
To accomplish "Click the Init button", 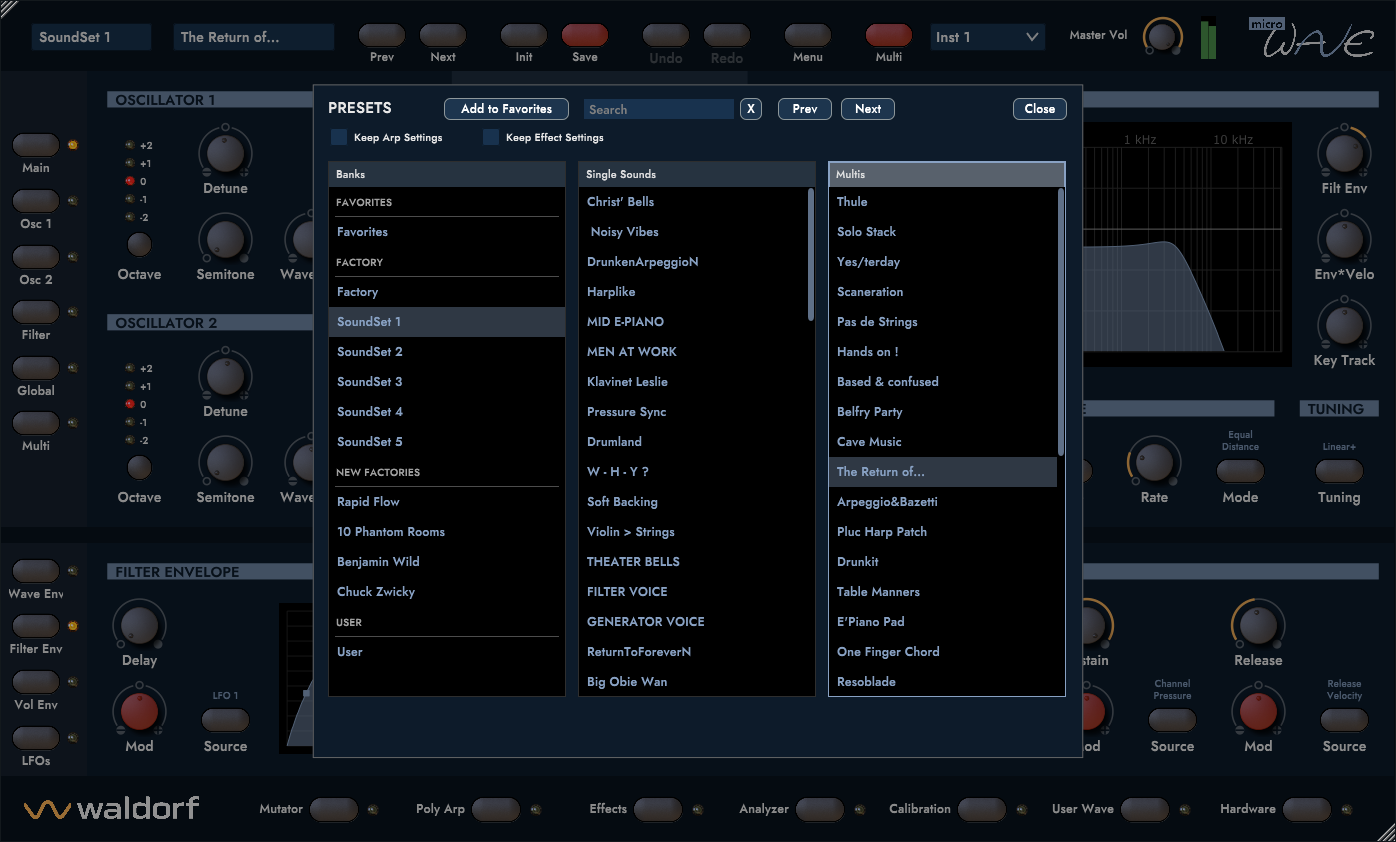I will pos(524,36).
